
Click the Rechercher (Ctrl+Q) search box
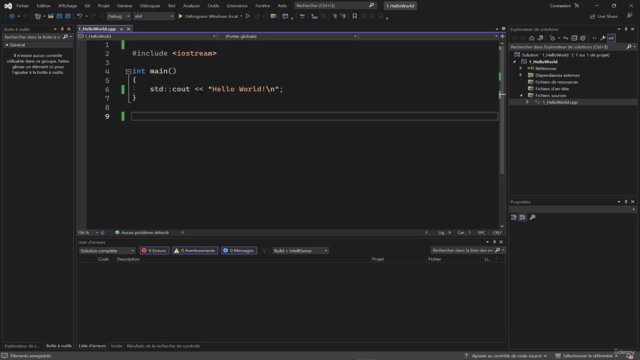pyautogui.click(x=335, y=6)
